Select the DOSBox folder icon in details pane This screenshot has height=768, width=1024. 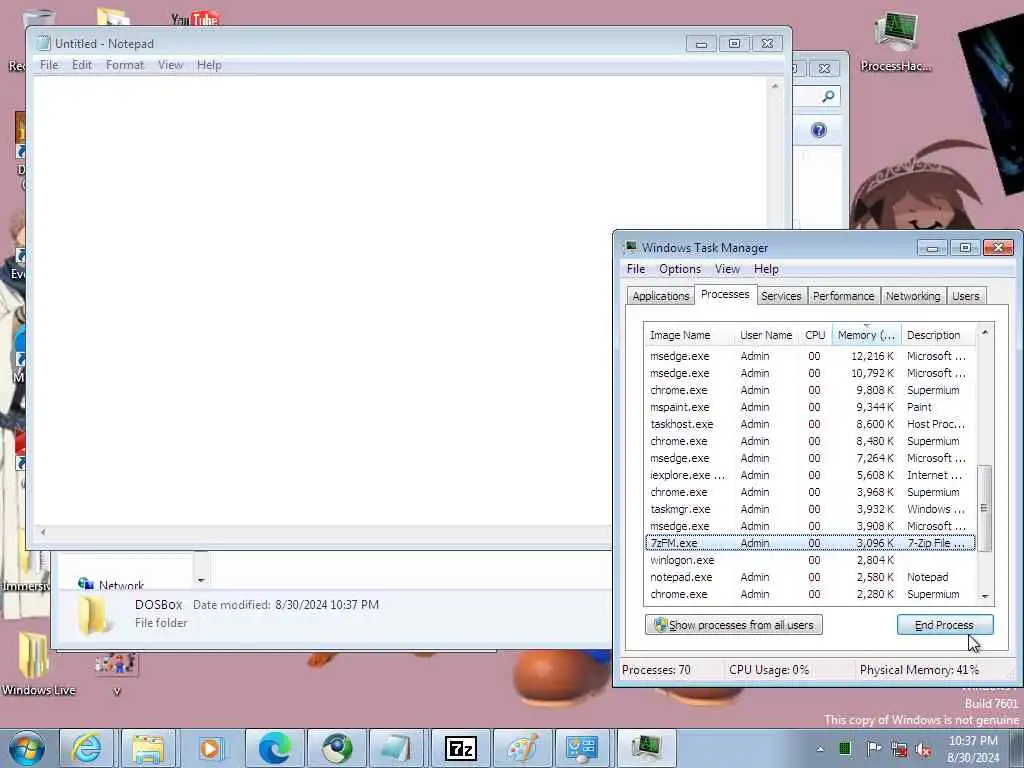pos(94,615)
